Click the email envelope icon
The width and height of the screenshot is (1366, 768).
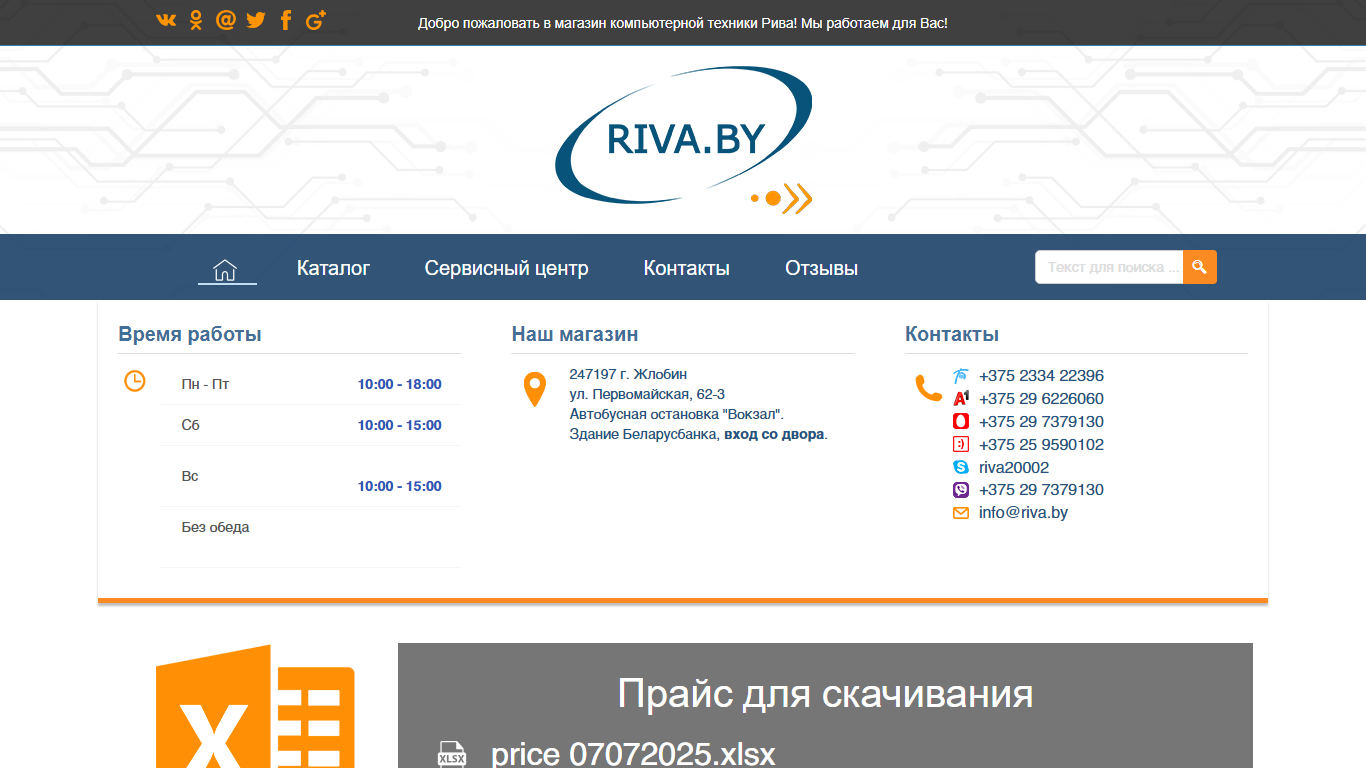(961, 513)
